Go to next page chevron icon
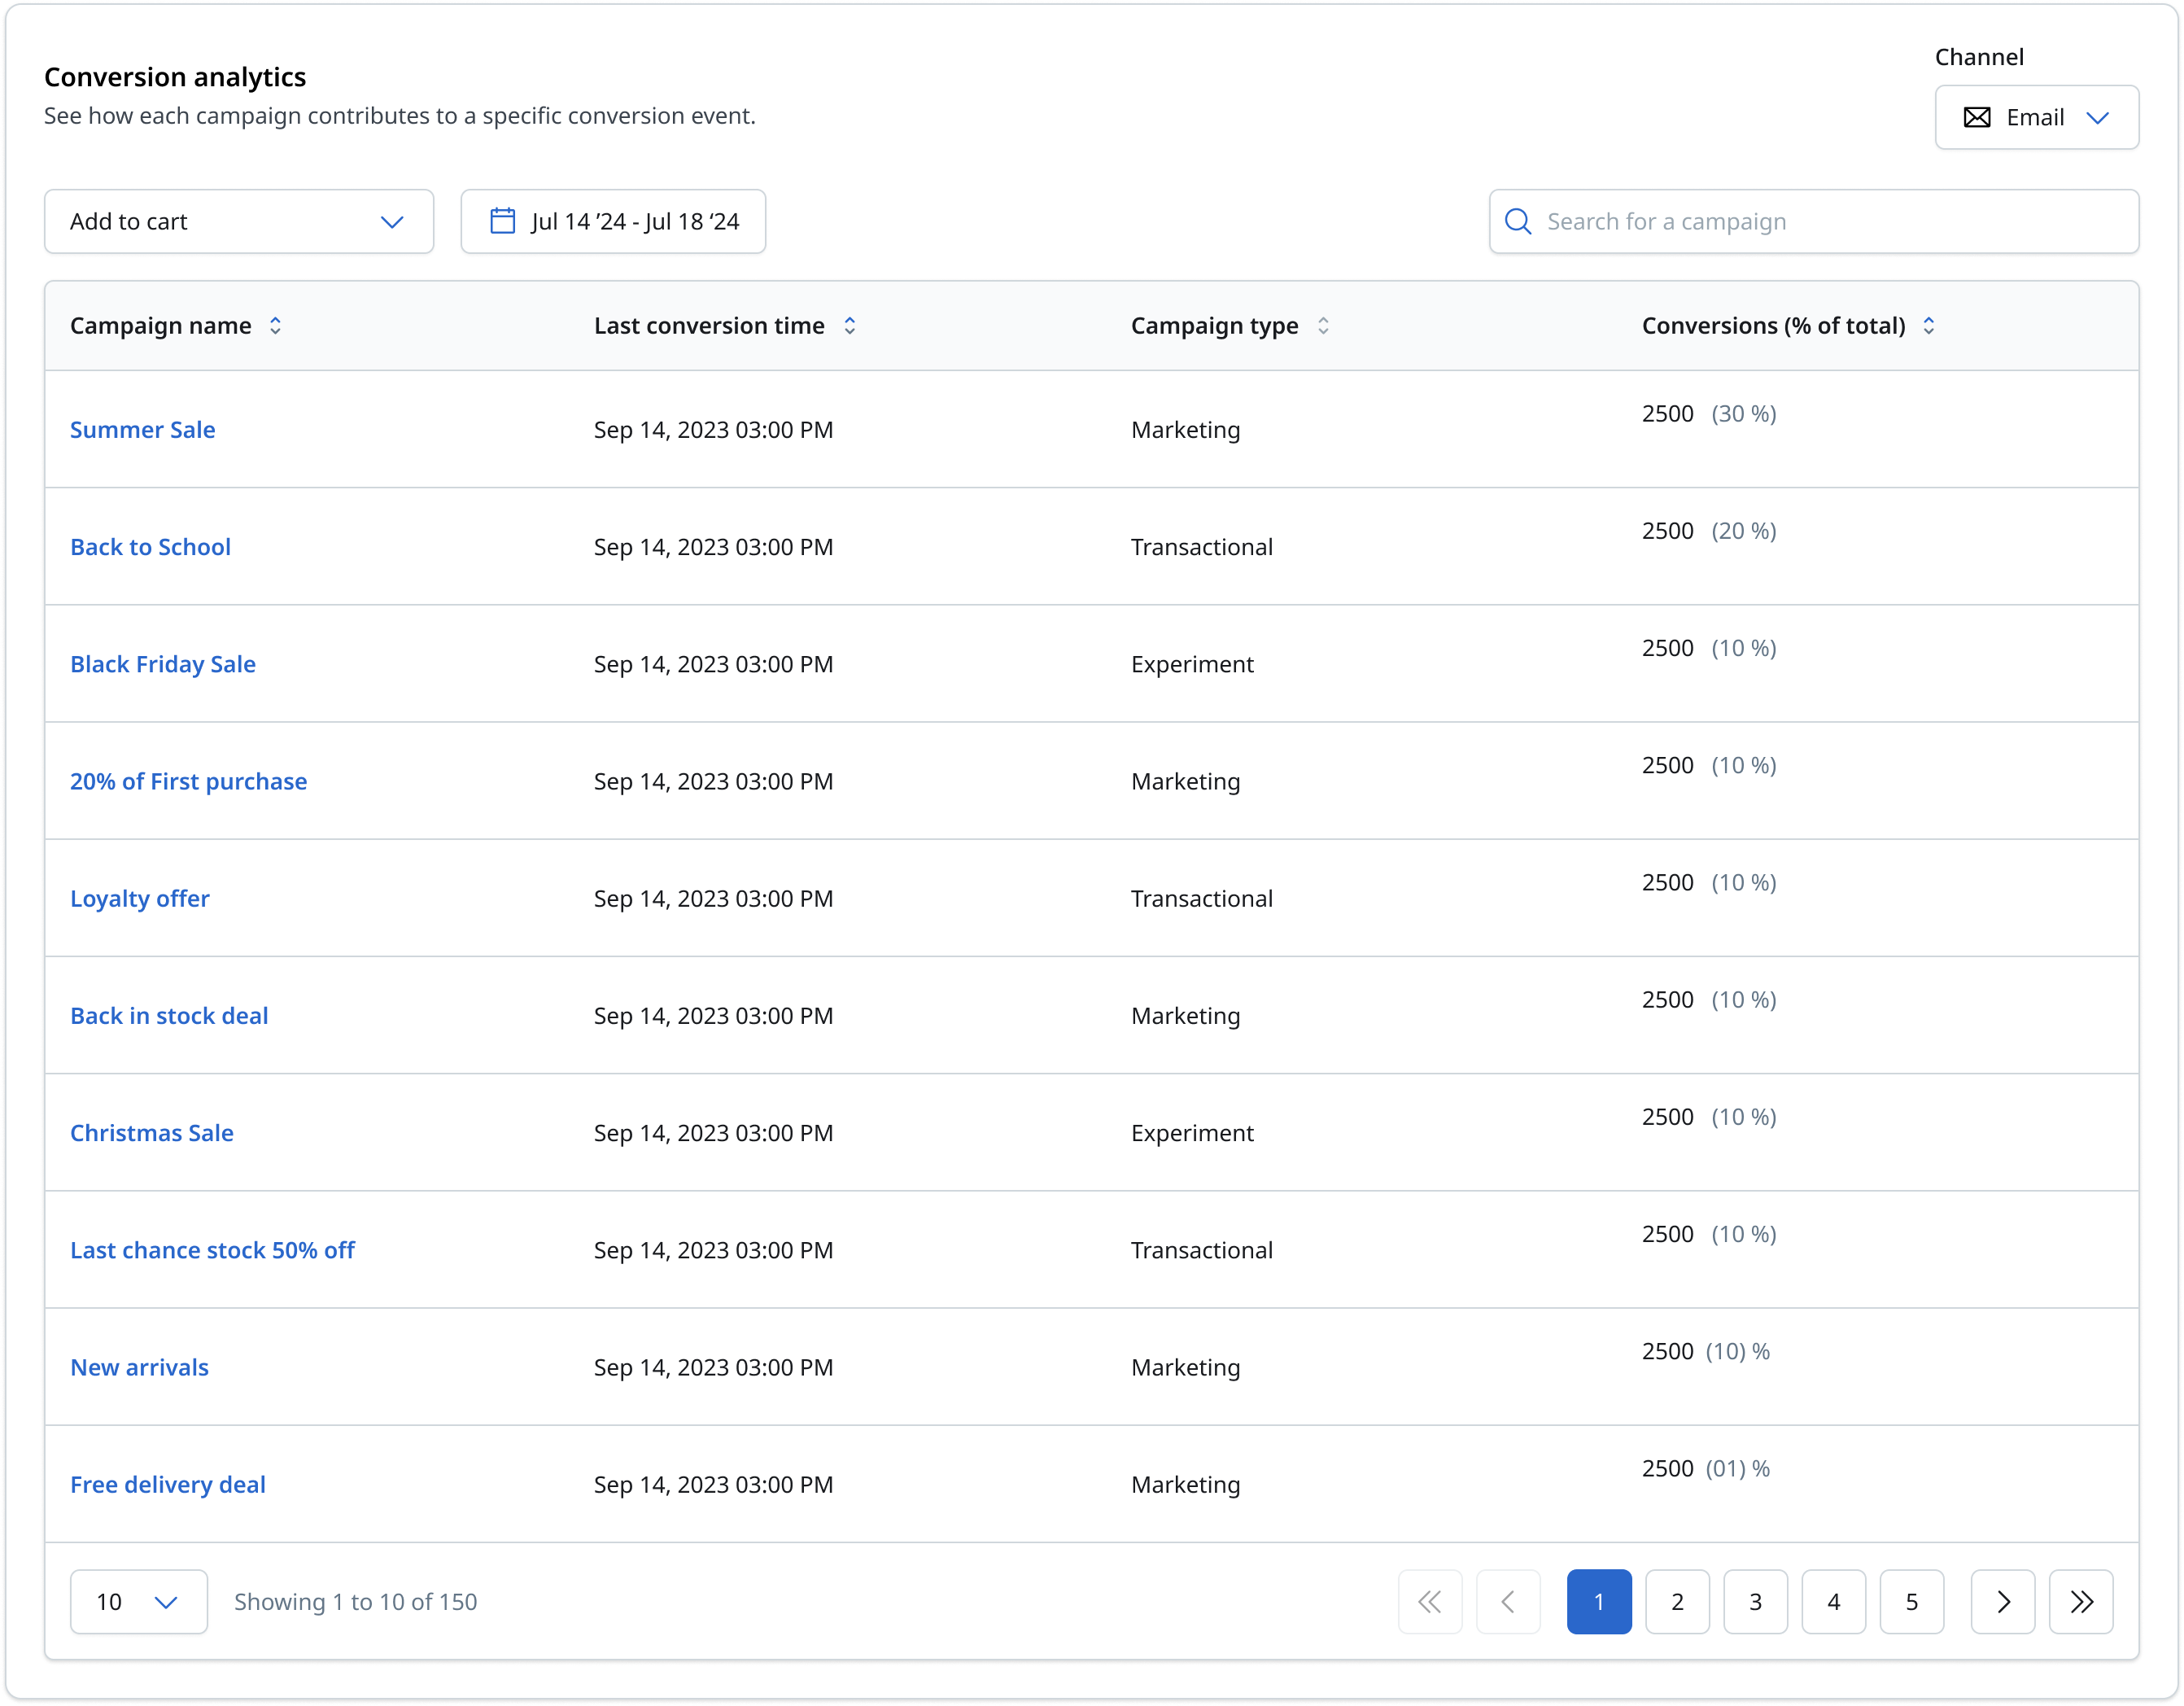 pyautogui.click(x=2002, y=1602)
